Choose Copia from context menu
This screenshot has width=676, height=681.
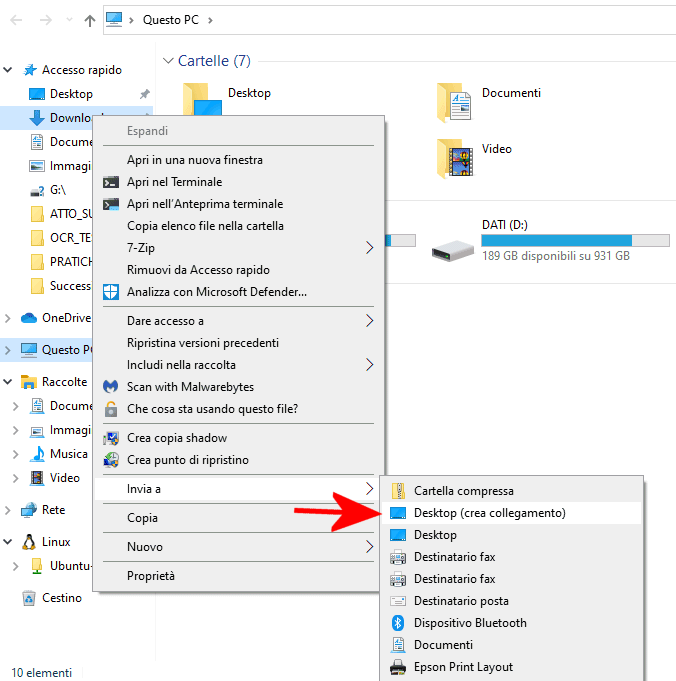point(238,518)
